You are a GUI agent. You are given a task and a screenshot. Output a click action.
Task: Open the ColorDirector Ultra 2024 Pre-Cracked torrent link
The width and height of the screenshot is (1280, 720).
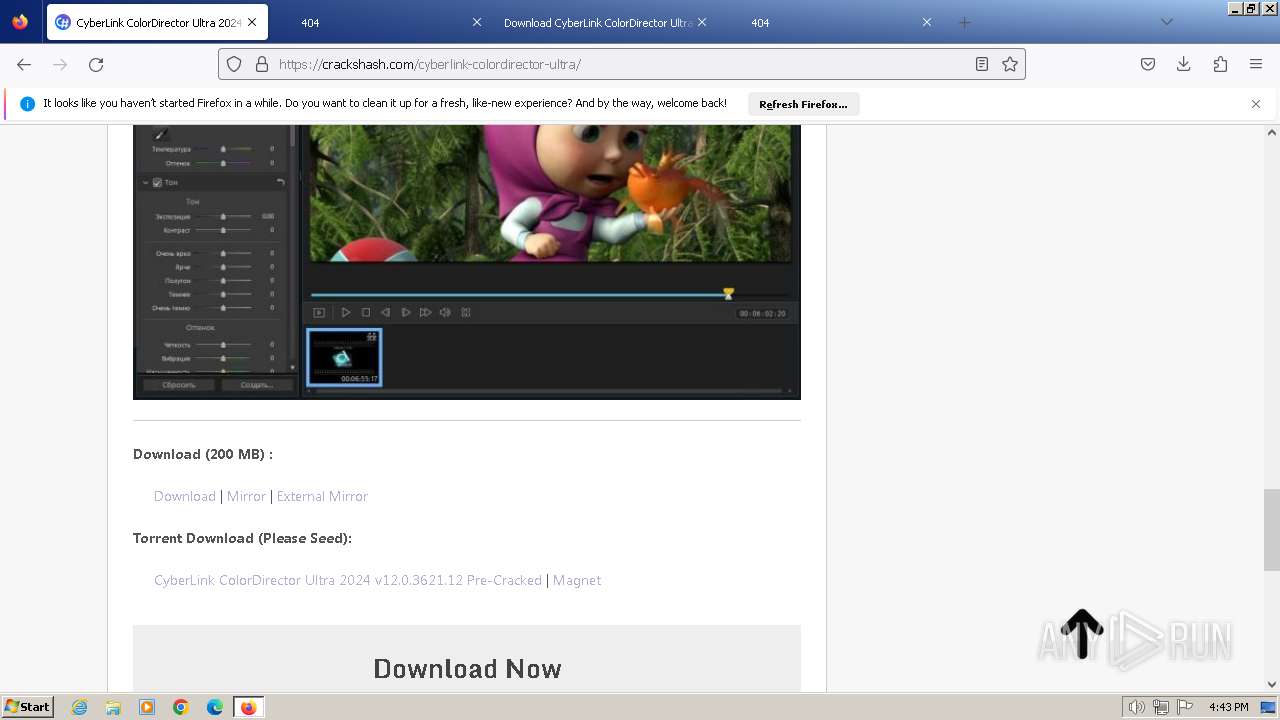coord(348,580)
